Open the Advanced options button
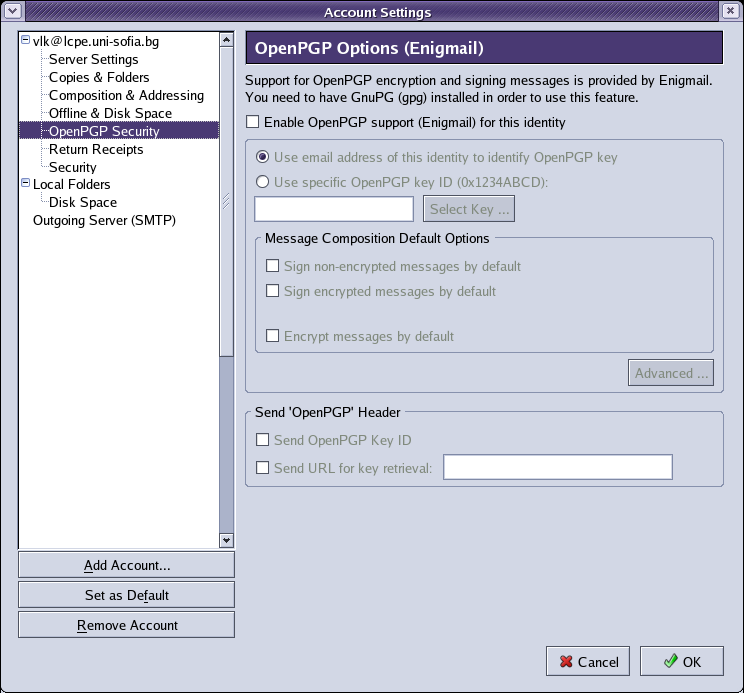 point(671,373)
